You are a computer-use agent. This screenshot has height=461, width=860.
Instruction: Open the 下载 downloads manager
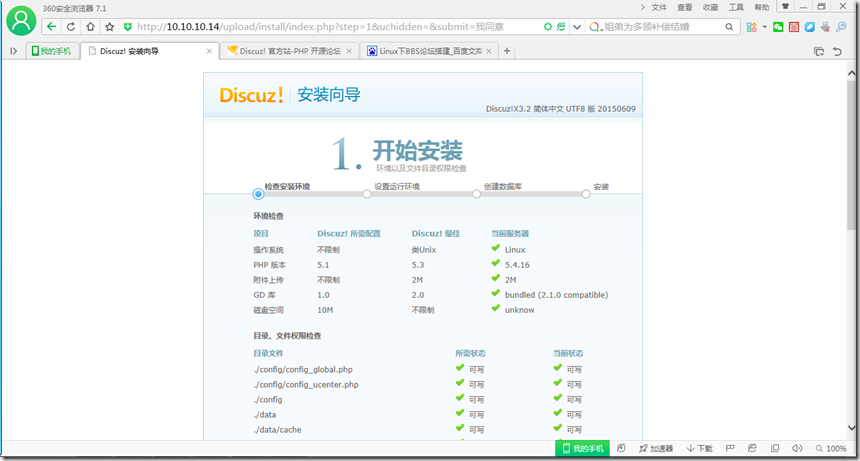(699, 448)
